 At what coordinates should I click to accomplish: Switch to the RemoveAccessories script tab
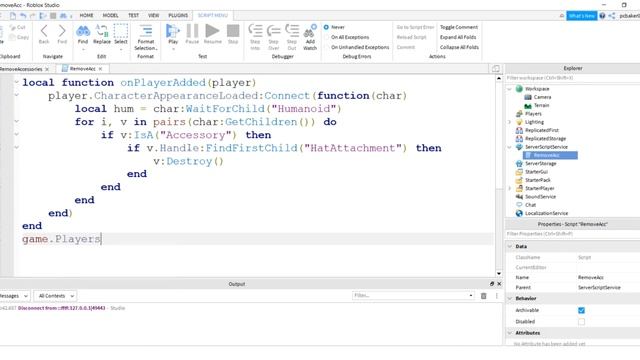(21, 69)
